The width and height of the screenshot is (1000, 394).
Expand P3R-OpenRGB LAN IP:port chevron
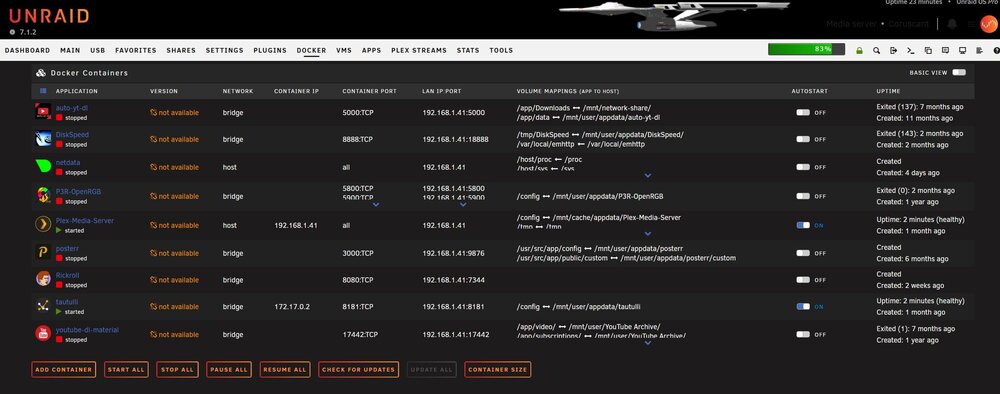click(x=463, y=205)
